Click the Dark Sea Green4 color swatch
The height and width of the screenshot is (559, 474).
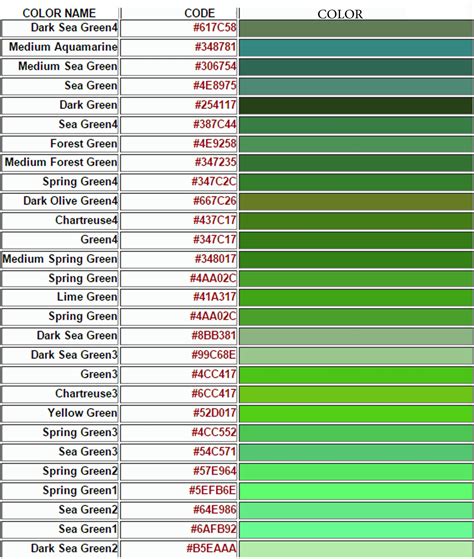356,29
